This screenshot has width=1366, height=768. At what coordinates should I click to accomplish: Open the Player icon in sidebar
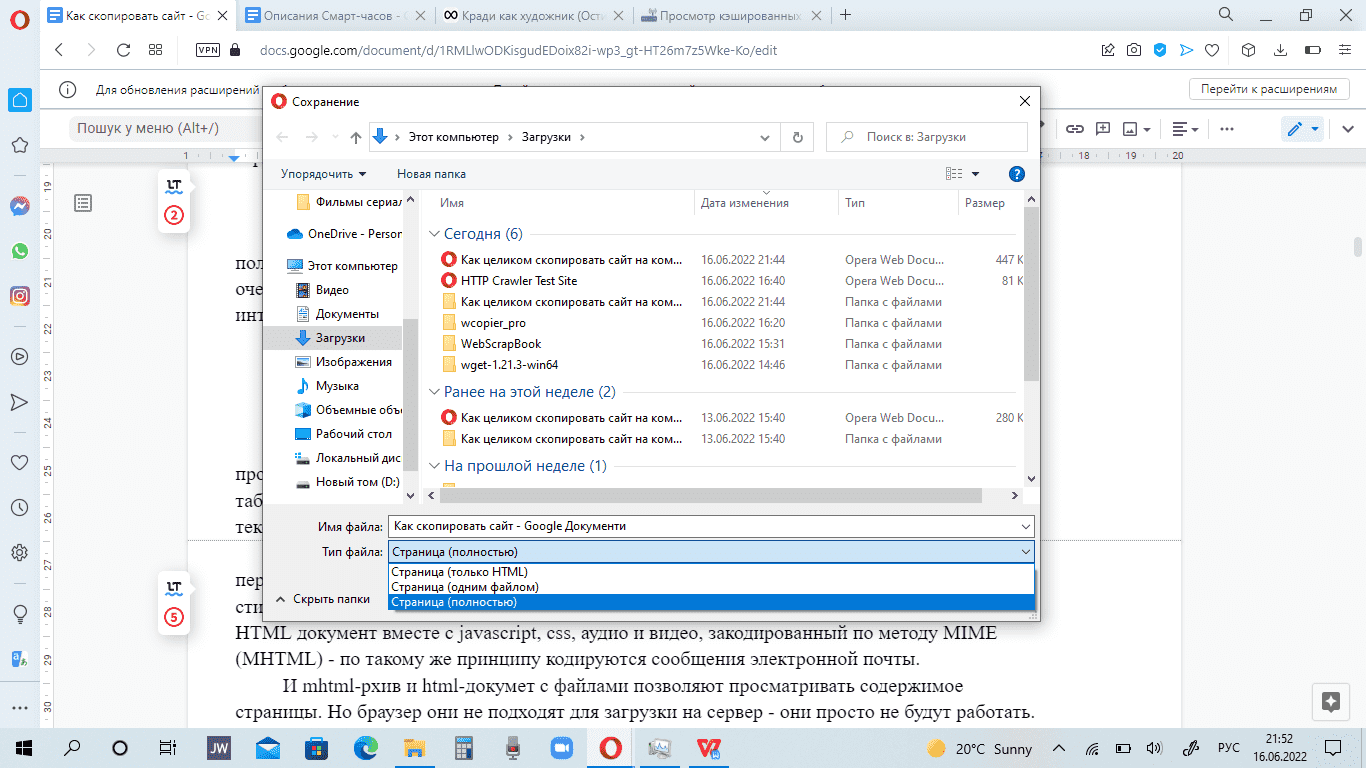coord(19,356)
